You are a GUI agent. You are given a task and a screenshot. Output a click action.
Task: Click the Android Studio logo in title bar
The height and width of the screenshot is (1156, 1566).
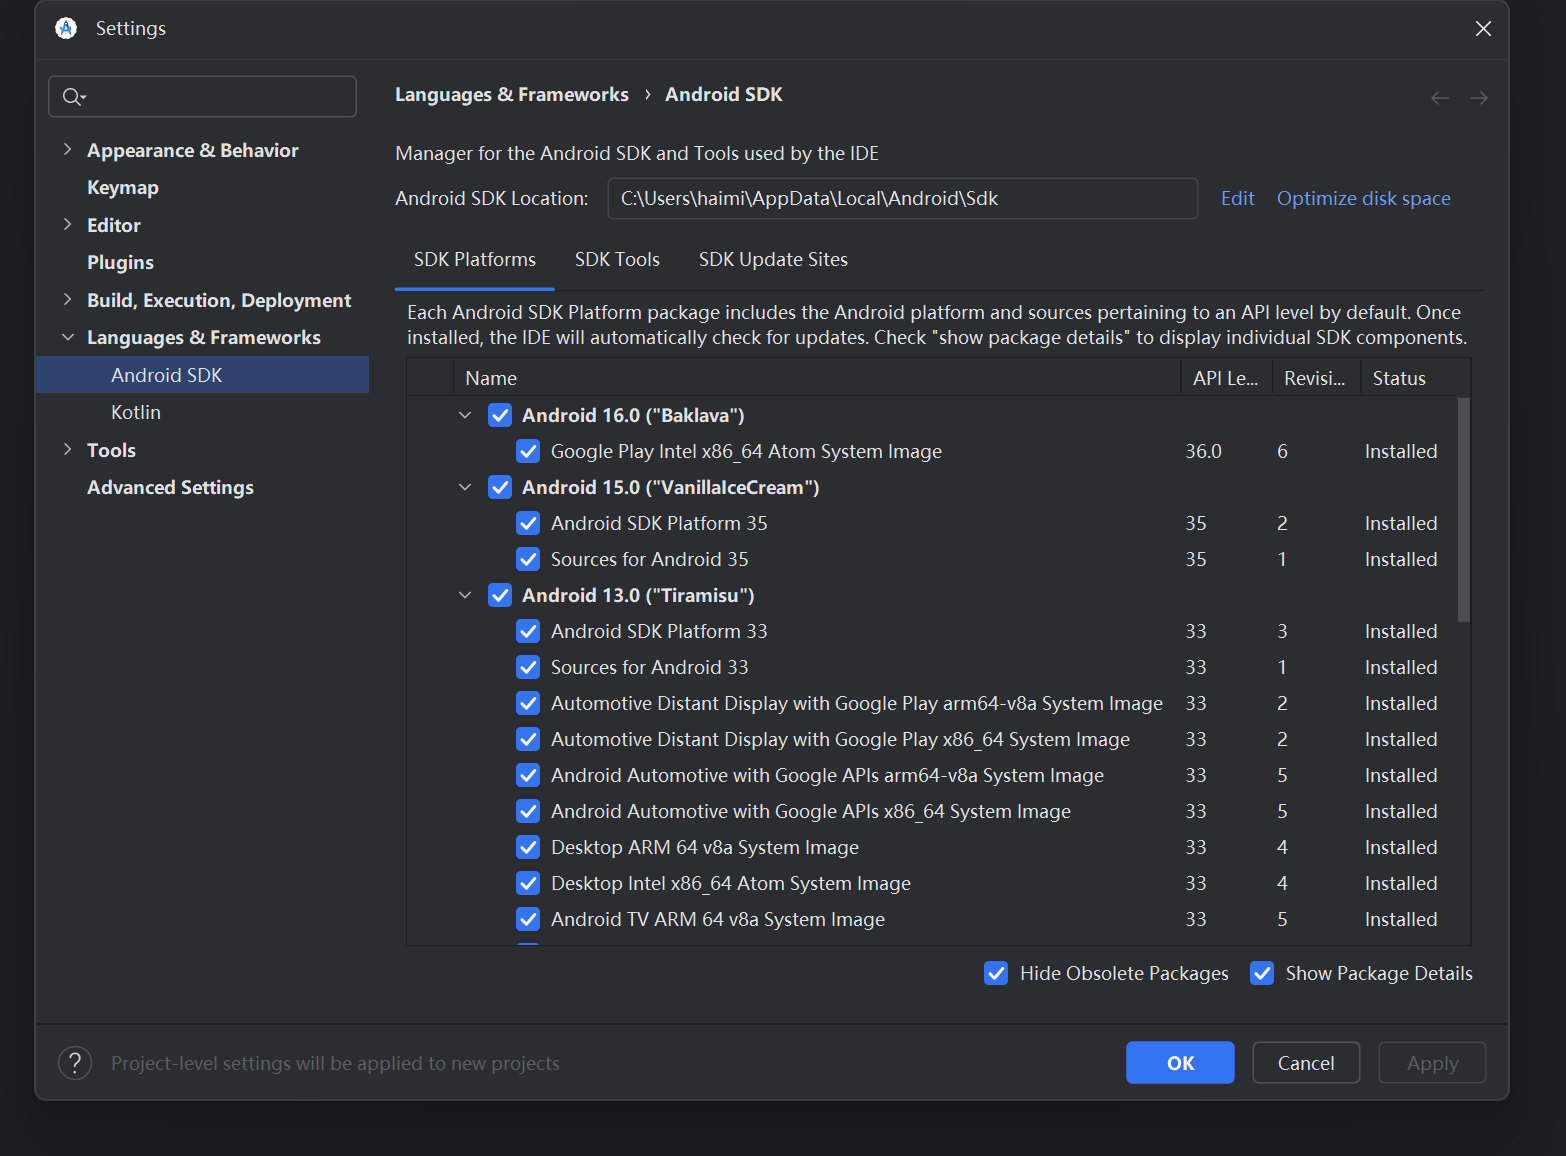[66, 28]
